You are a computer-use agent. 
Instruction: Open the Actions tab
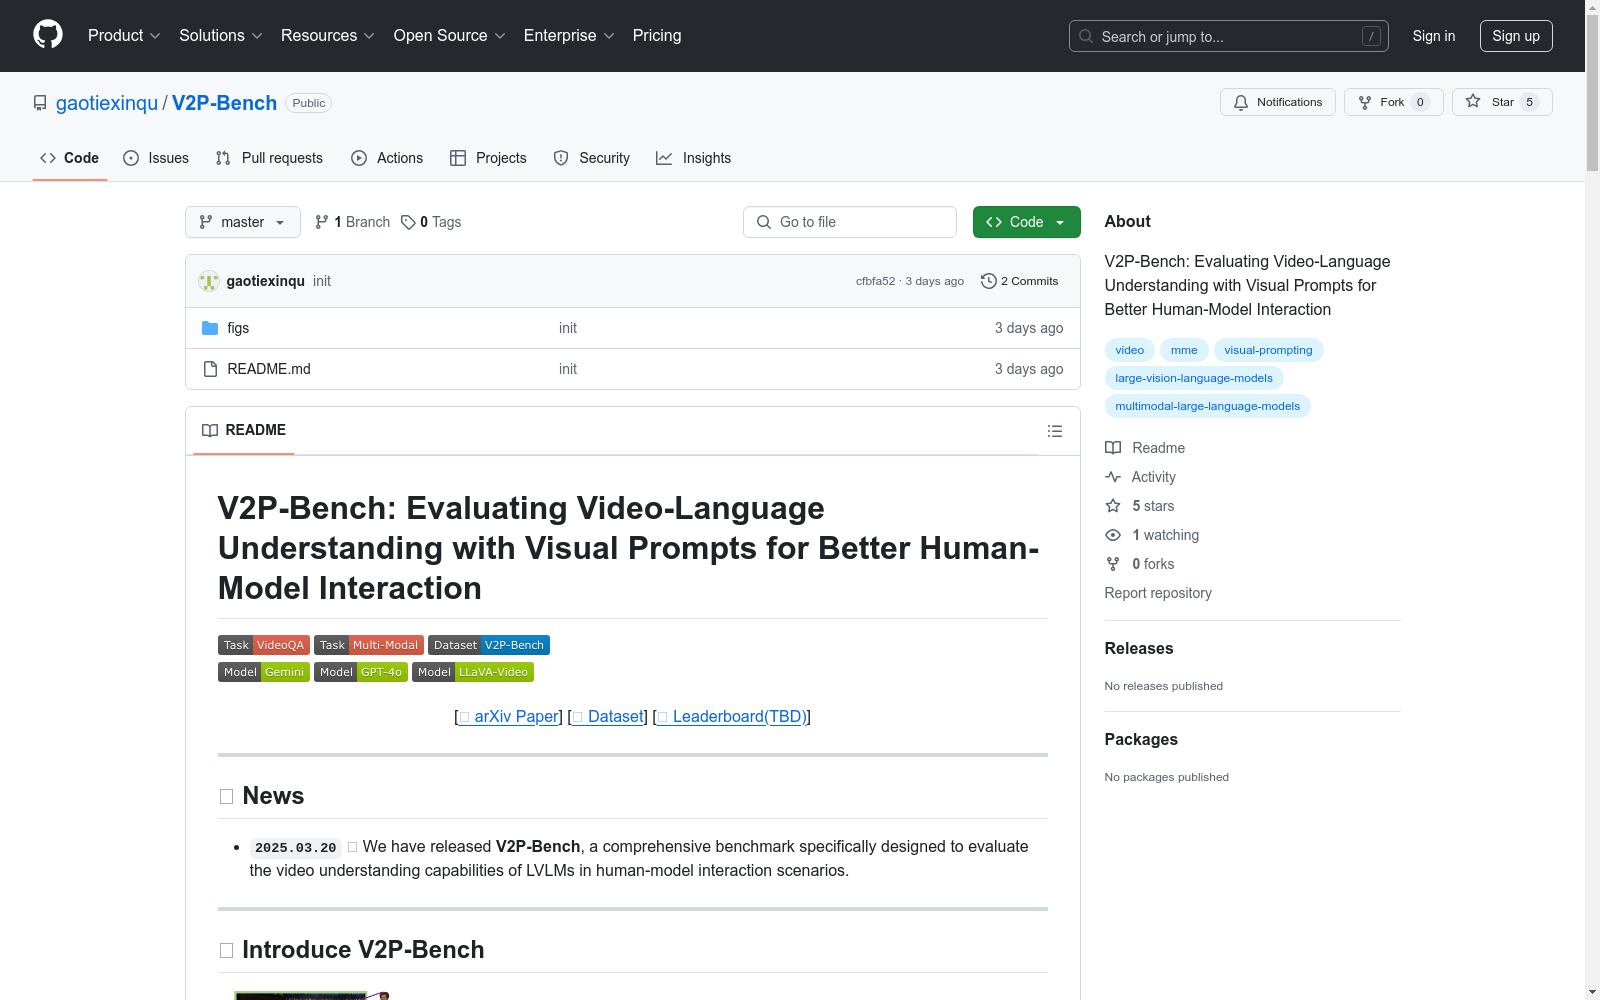click(387, 158)
